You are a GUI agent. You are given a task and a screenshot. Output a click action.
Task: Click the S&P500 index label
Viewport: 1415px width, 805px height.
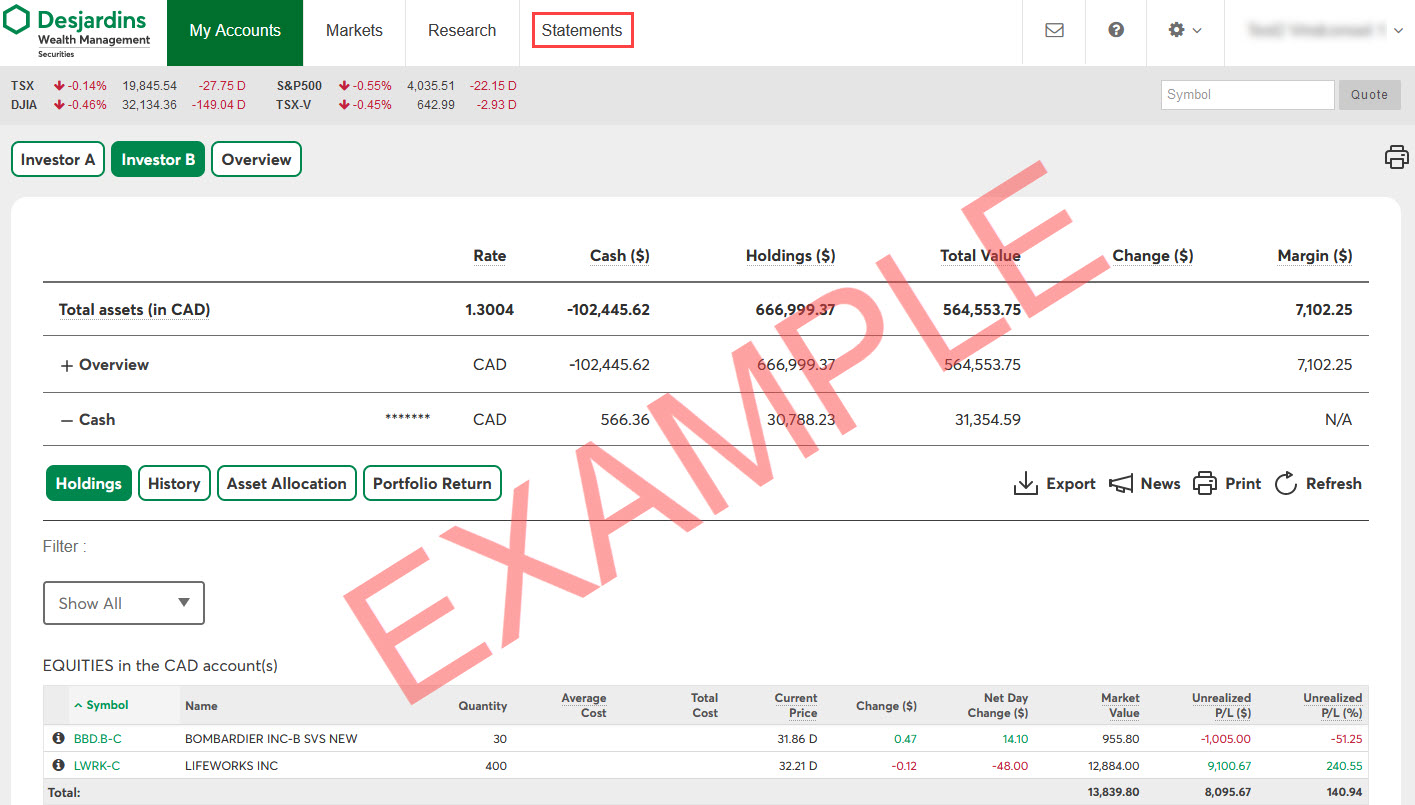click(x=299, y=86)
